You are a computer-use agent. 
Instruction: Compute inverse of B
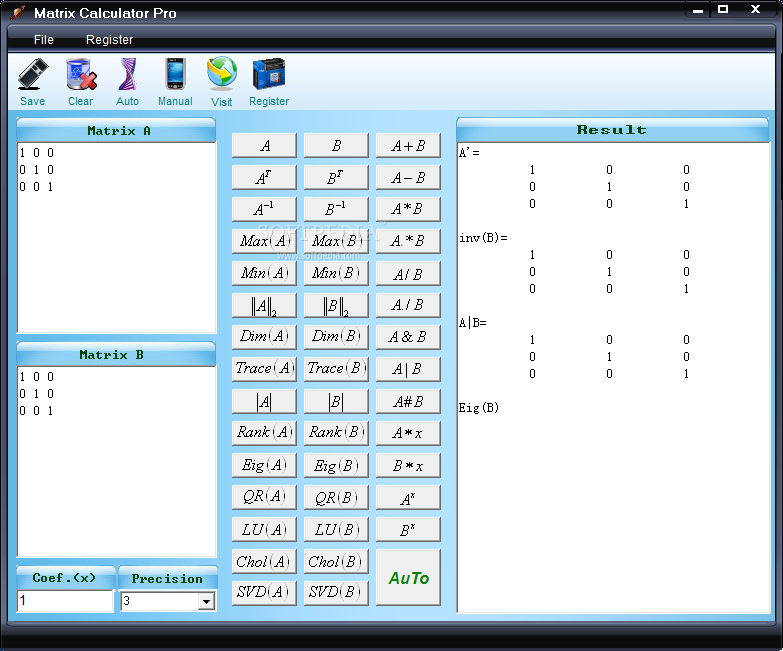pyautogui.click(x=336, y=209)
